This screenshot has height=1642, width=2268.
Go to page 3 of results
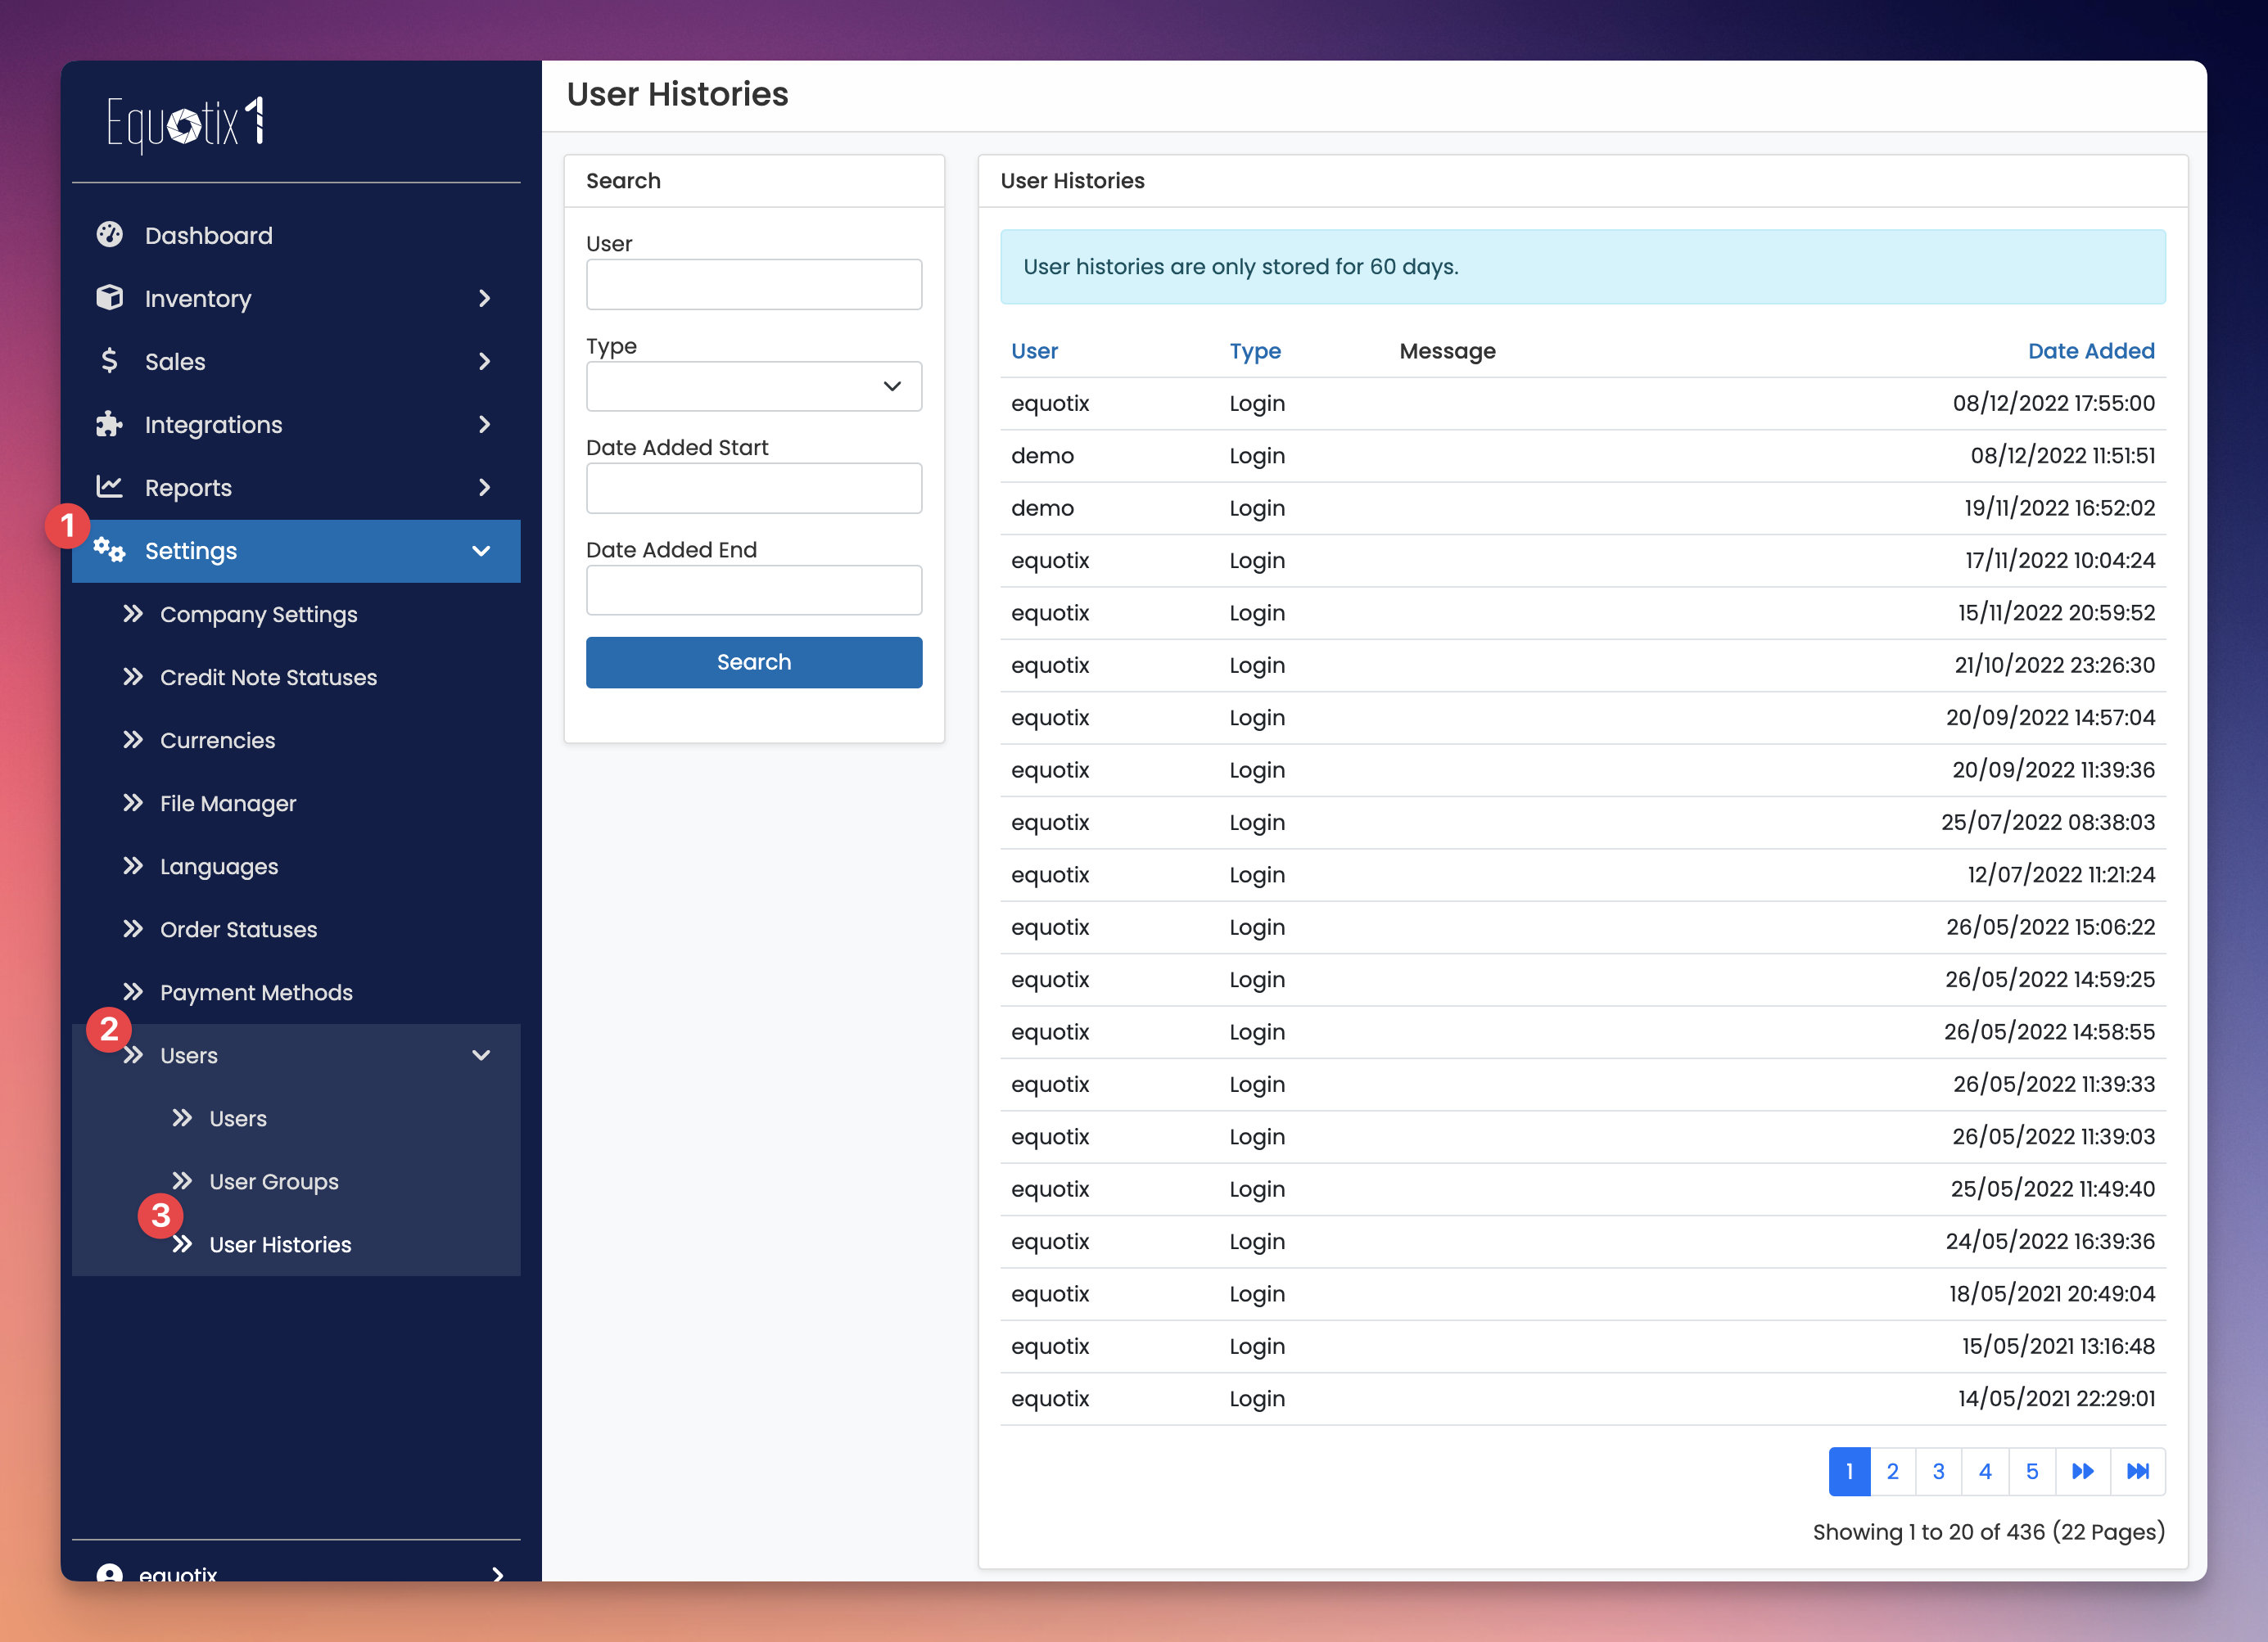(x=1939, y=1471)
